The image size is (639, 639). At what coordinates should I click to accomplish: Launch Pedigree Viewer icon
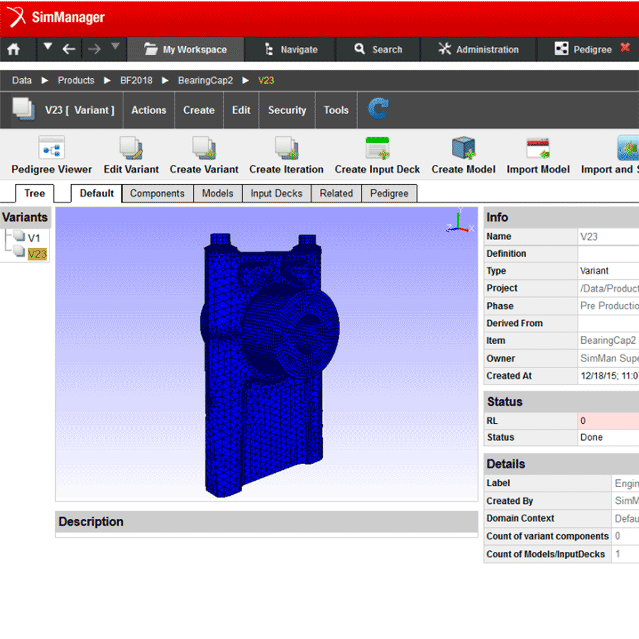pos(51,148)
